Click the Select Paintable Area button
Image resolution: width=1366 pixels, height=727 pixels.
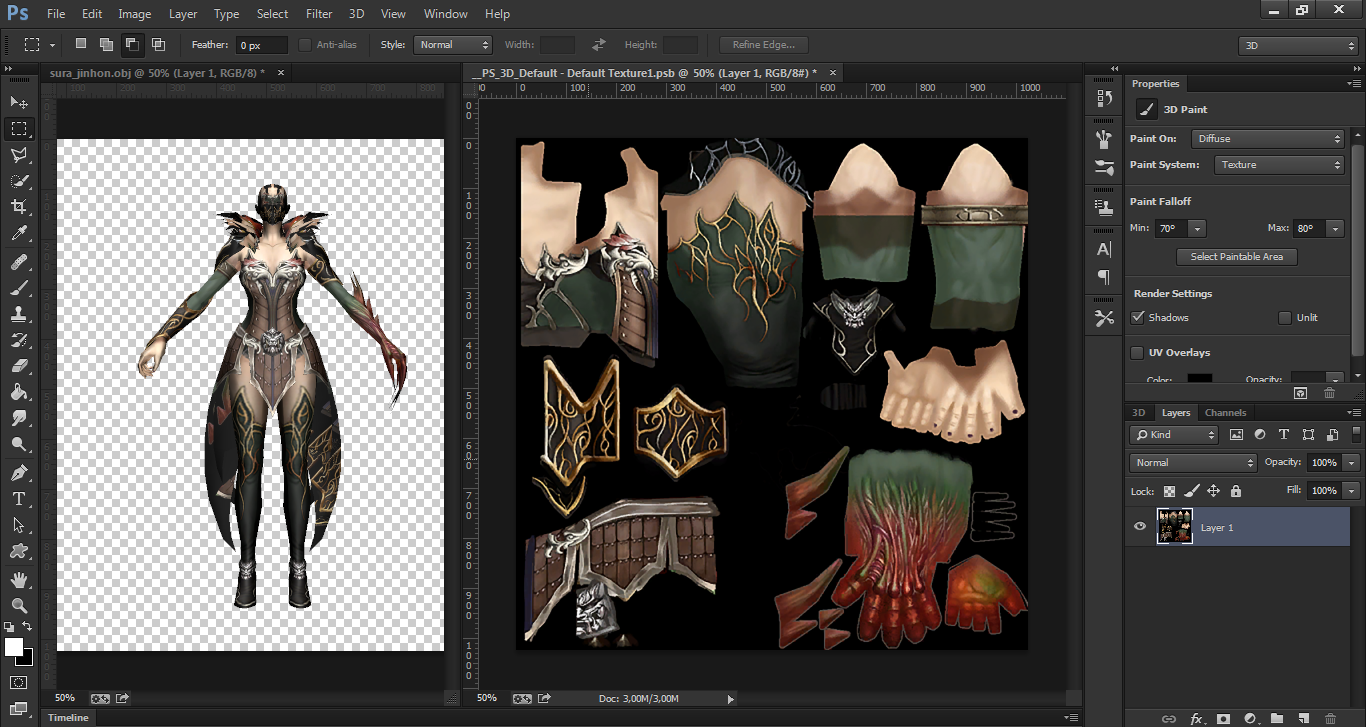point(1236,257)
